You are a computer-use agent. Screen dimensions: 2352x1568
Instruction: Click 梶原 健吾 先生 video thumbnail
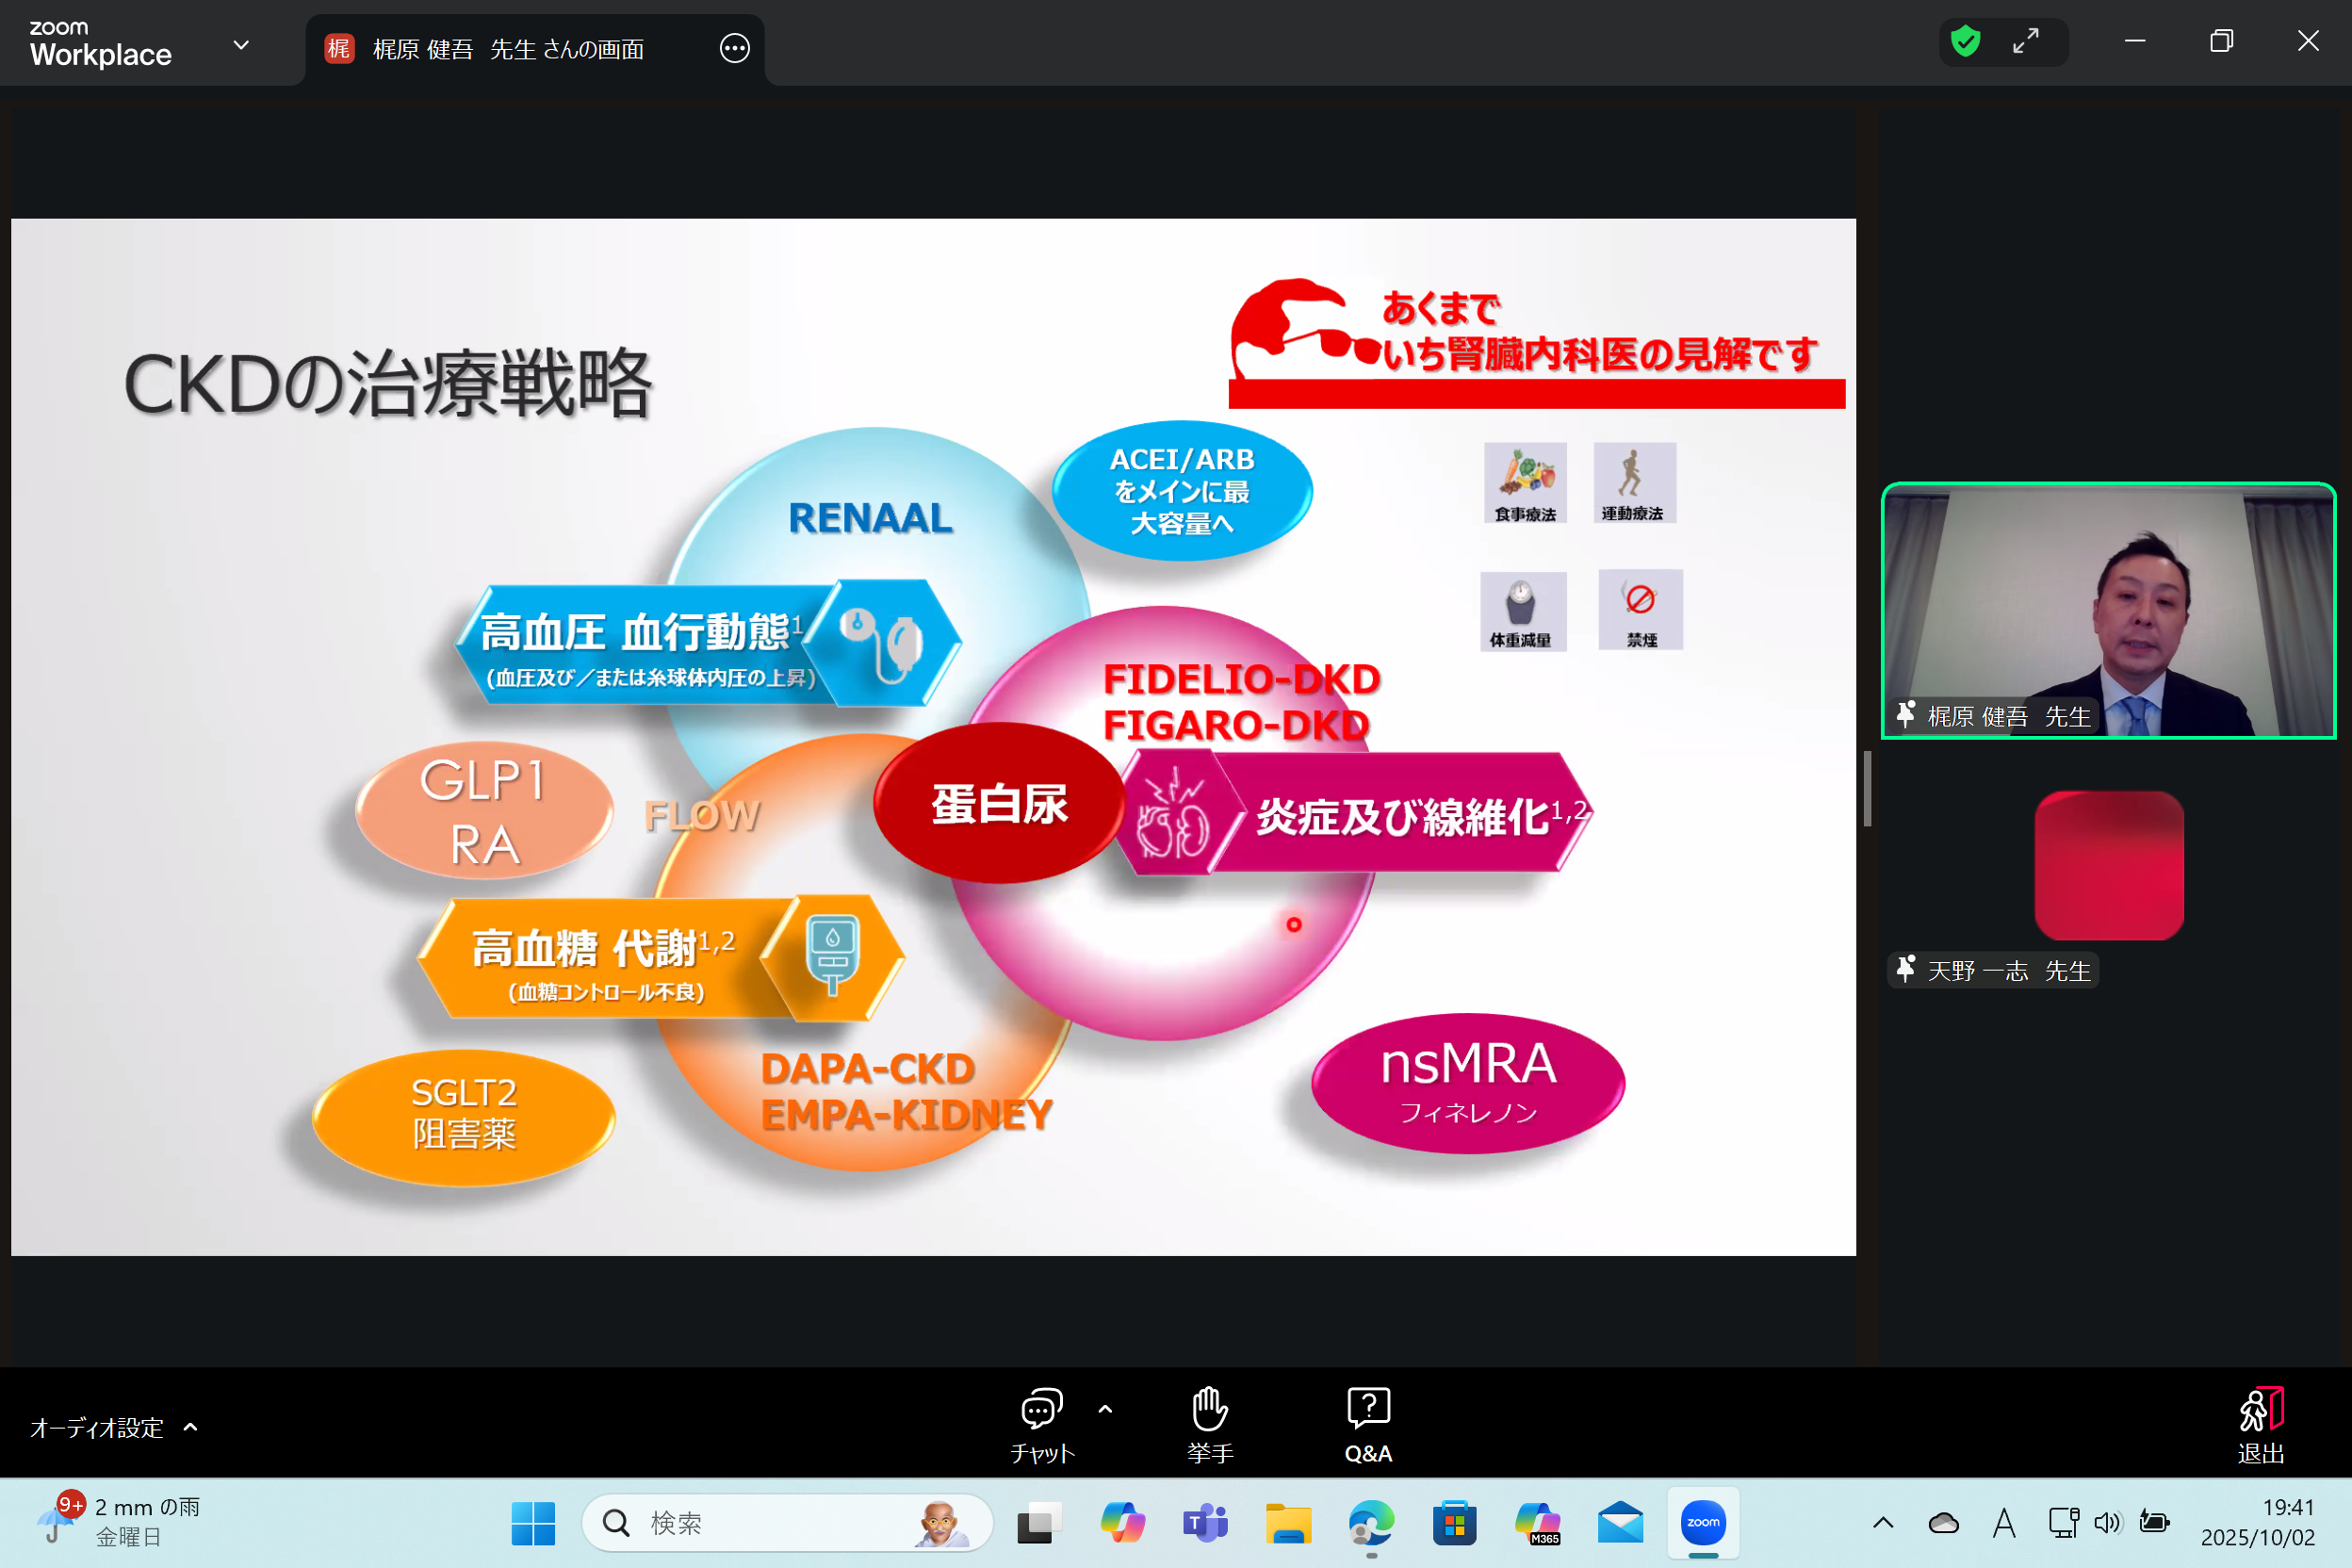pyautogui.click(x=2108, y=610)
